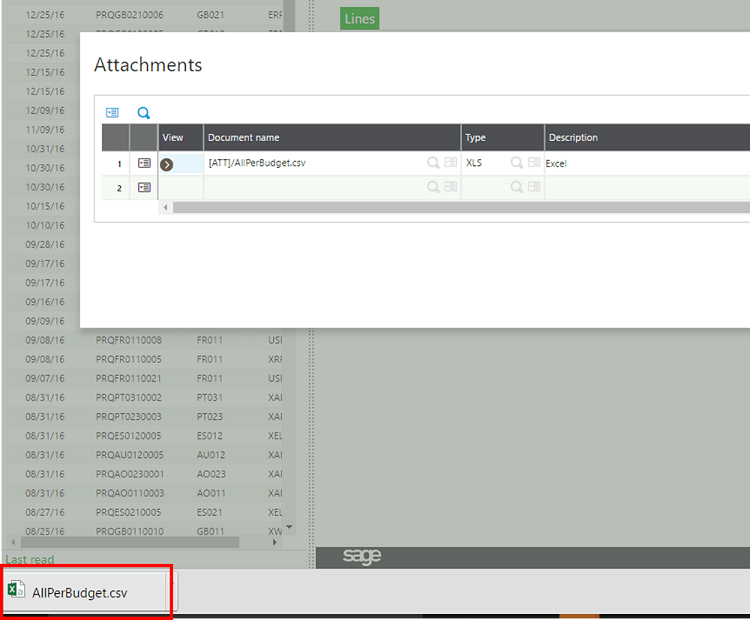
Task: Open document name actions icon in row 2
Action: [x=451, y=186]
